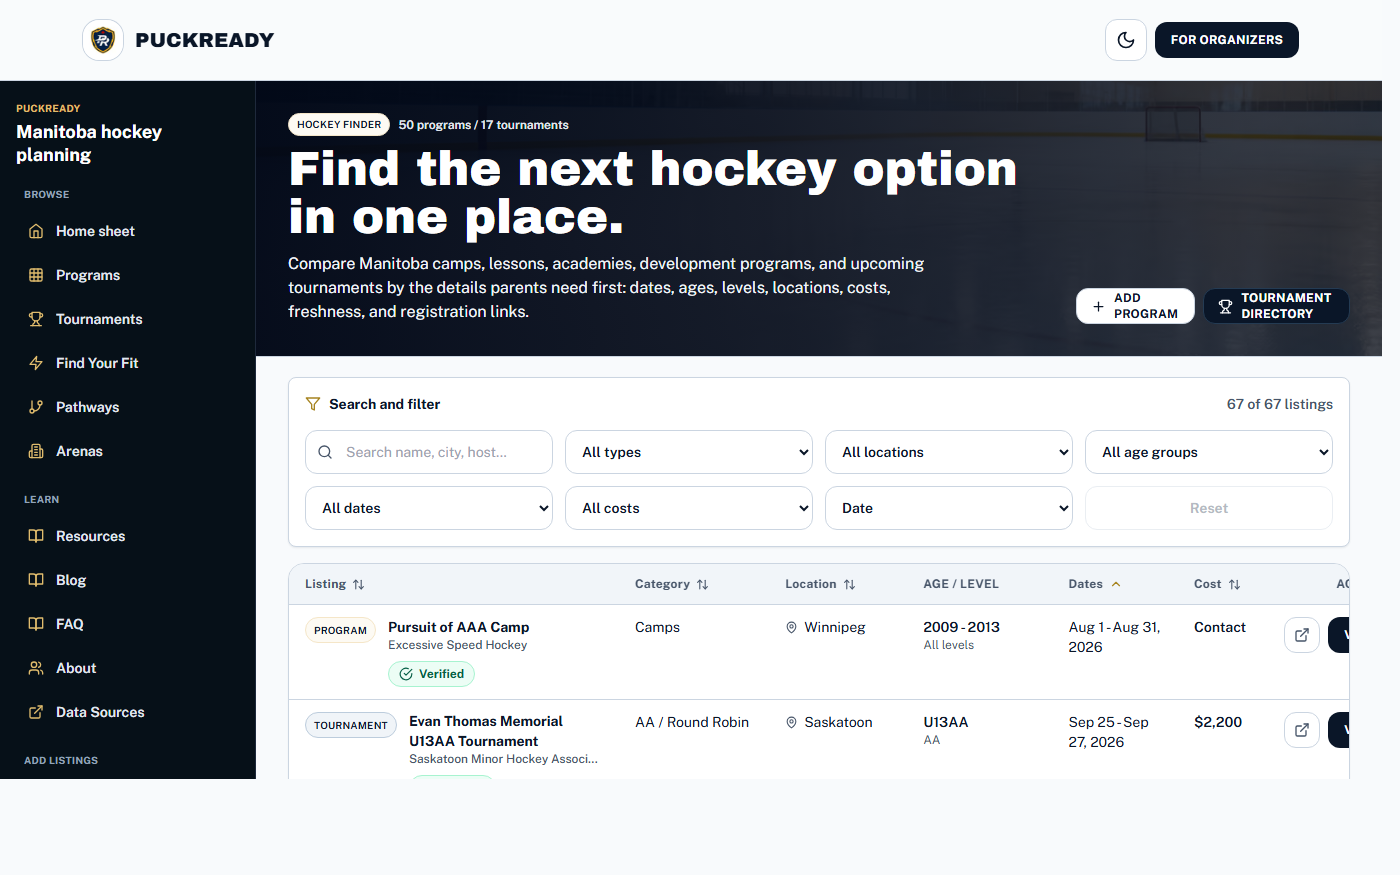
Task: Click the Find Your Fit lightning icon
Action: pyautogui.click(x=36, y=363)
